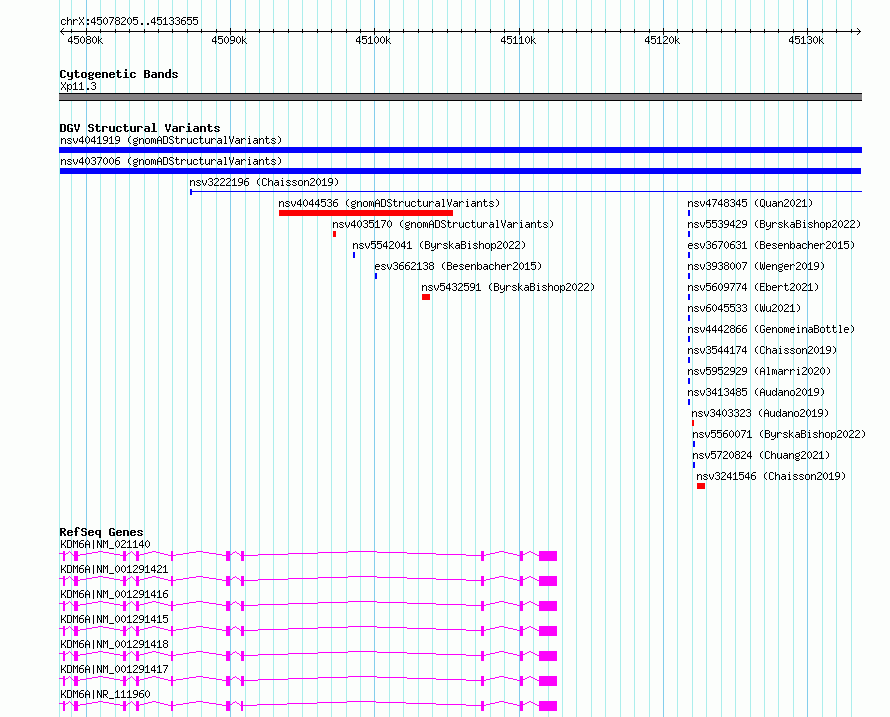The width and height of the screenshot is (890, 717).
Task: Select nsv5952929 Almarri2020 variant
Action: (x=759, y=371)
